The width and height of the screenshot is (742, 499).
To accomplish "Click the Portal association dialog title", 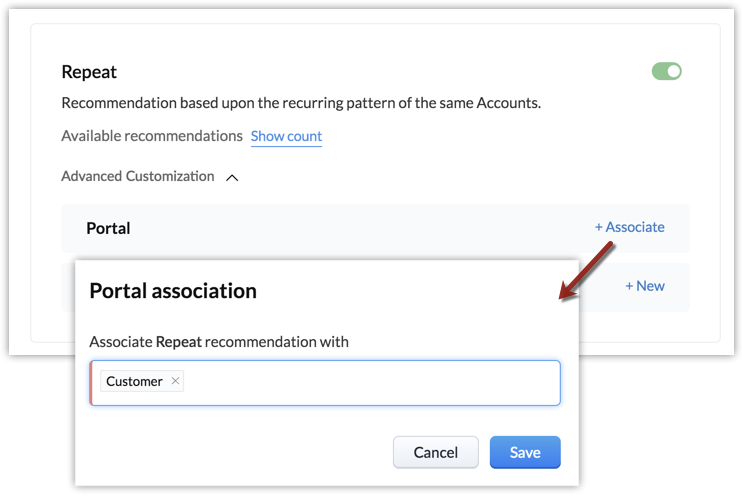I will click(173, 291).
